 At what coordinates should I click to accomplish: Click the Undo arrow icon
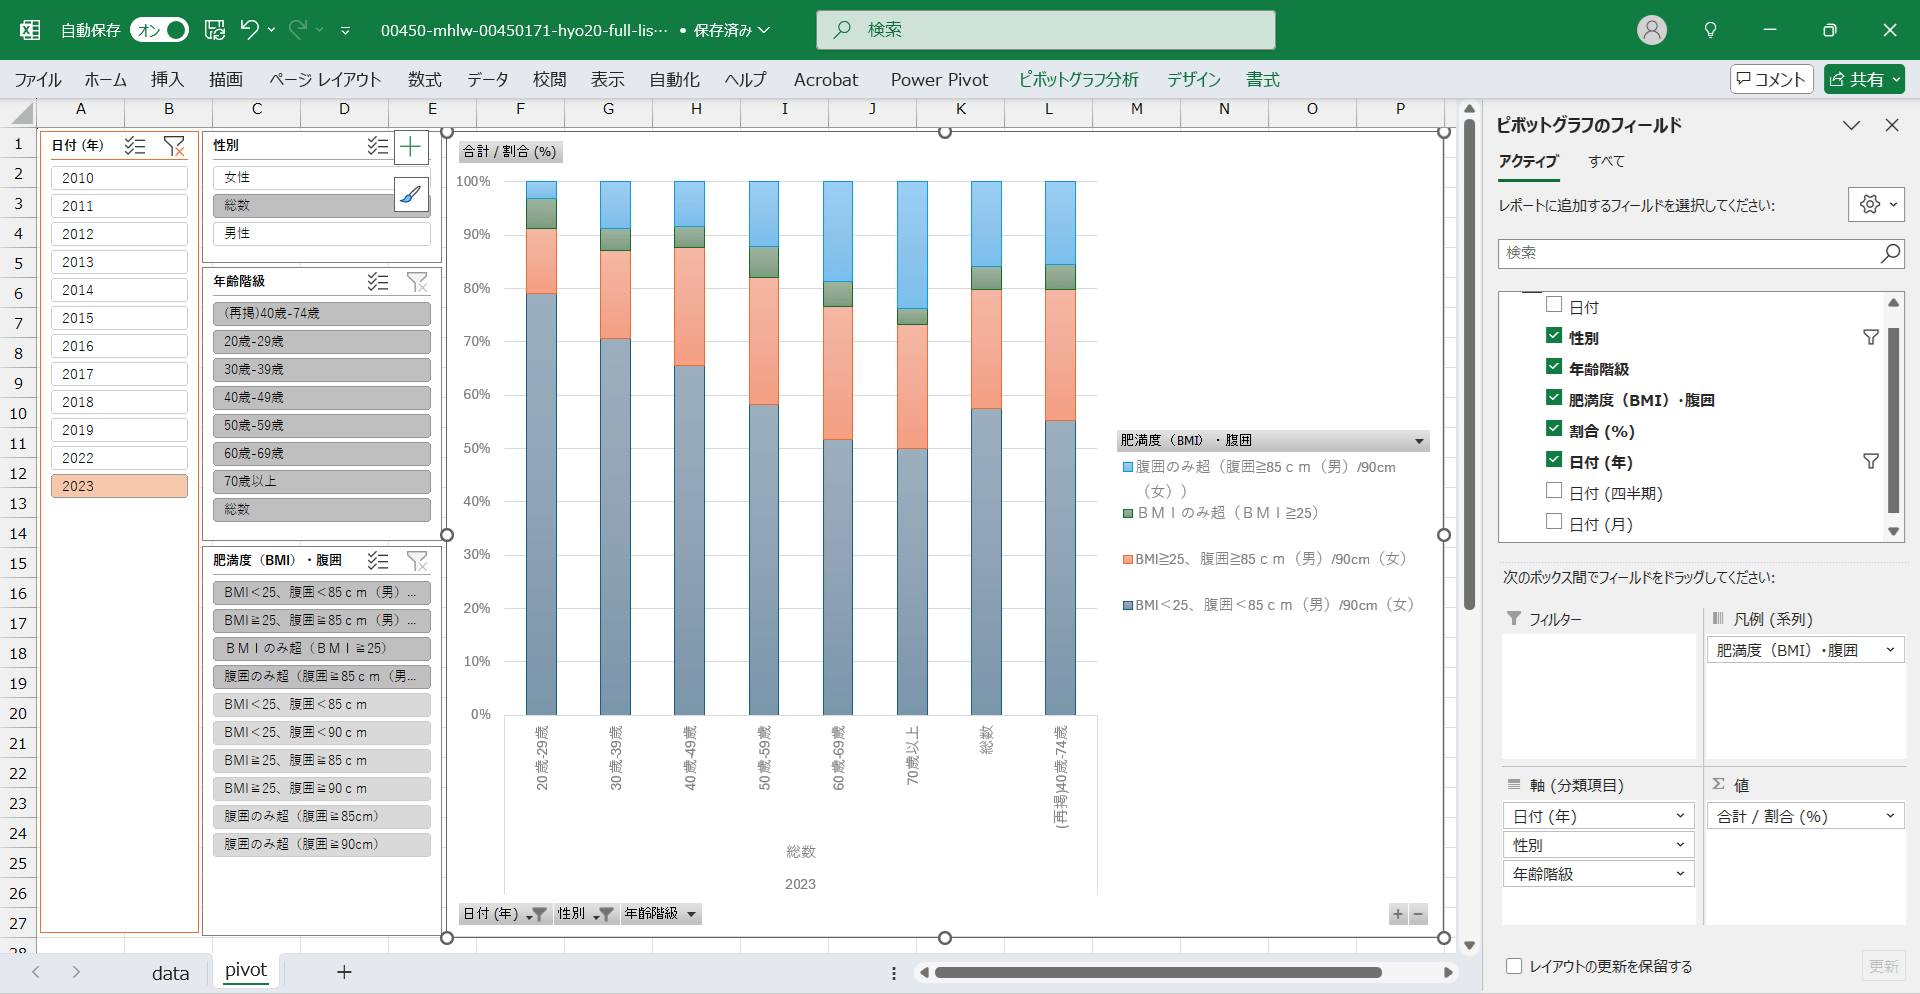(x=250, y=30)
